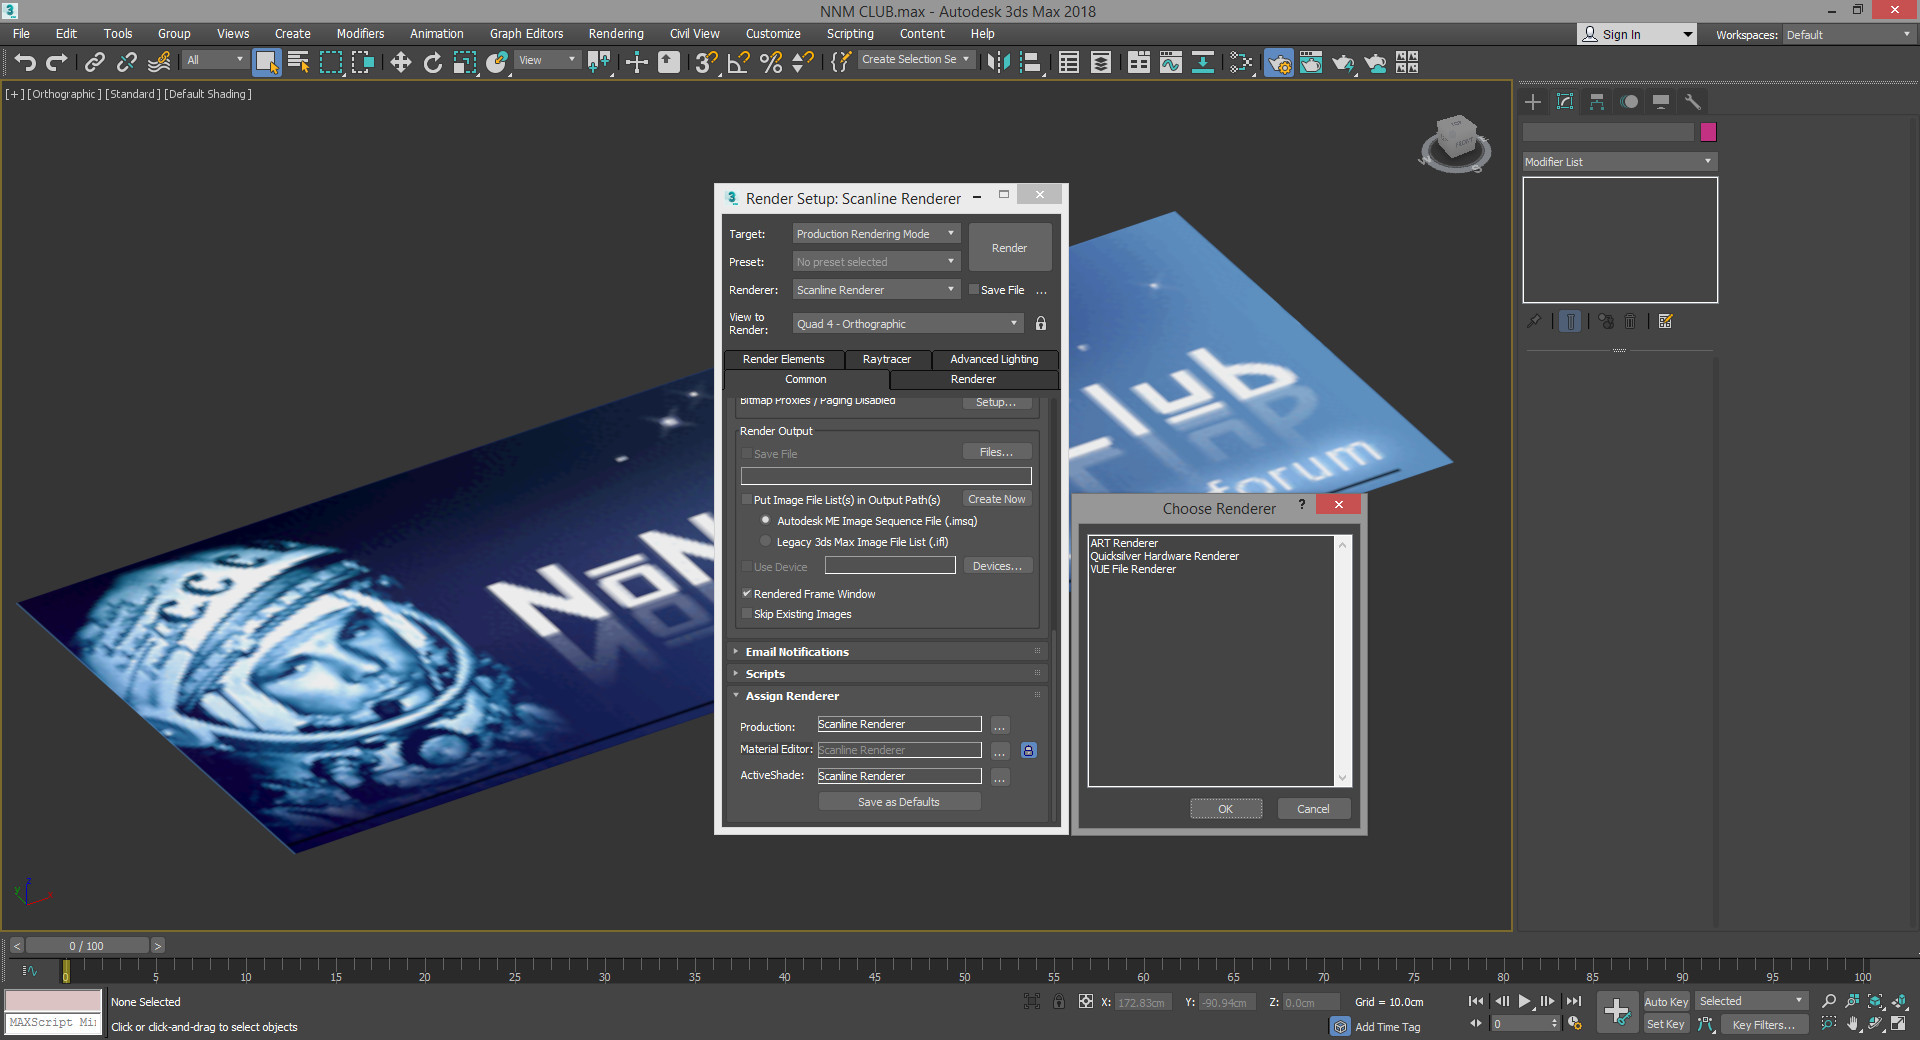This screenshot has height=1040, width=1920.
Task: Toggle the Selection Lock padlock in status bar
Action: [1059, 1001]
